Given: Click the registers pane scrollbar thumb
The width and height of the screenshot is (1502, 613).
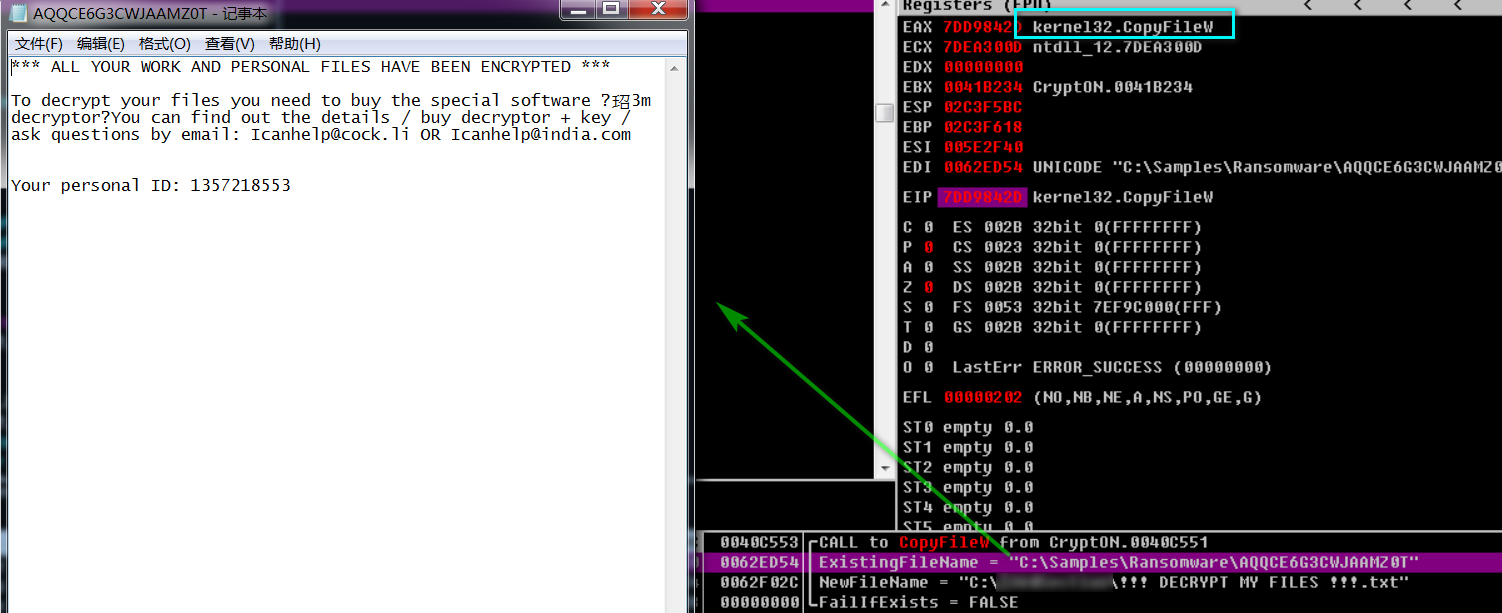Looking at the screenshot, I should (885, 112).
